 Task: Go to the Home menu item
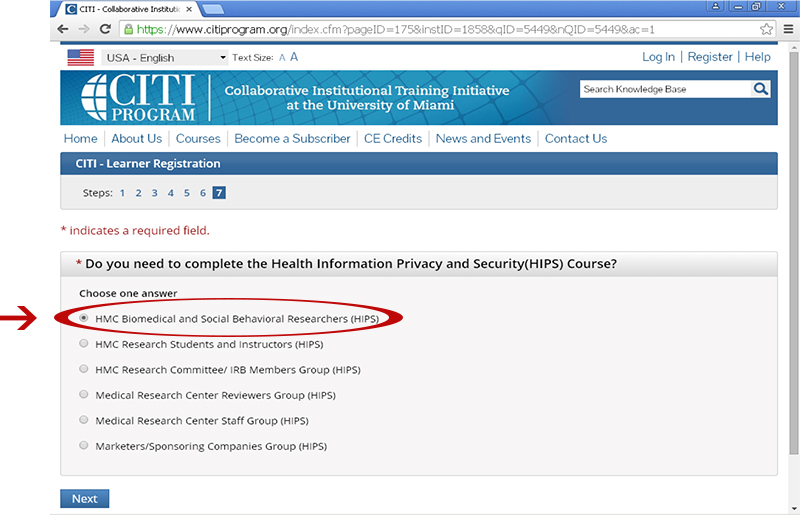point(81,138)
